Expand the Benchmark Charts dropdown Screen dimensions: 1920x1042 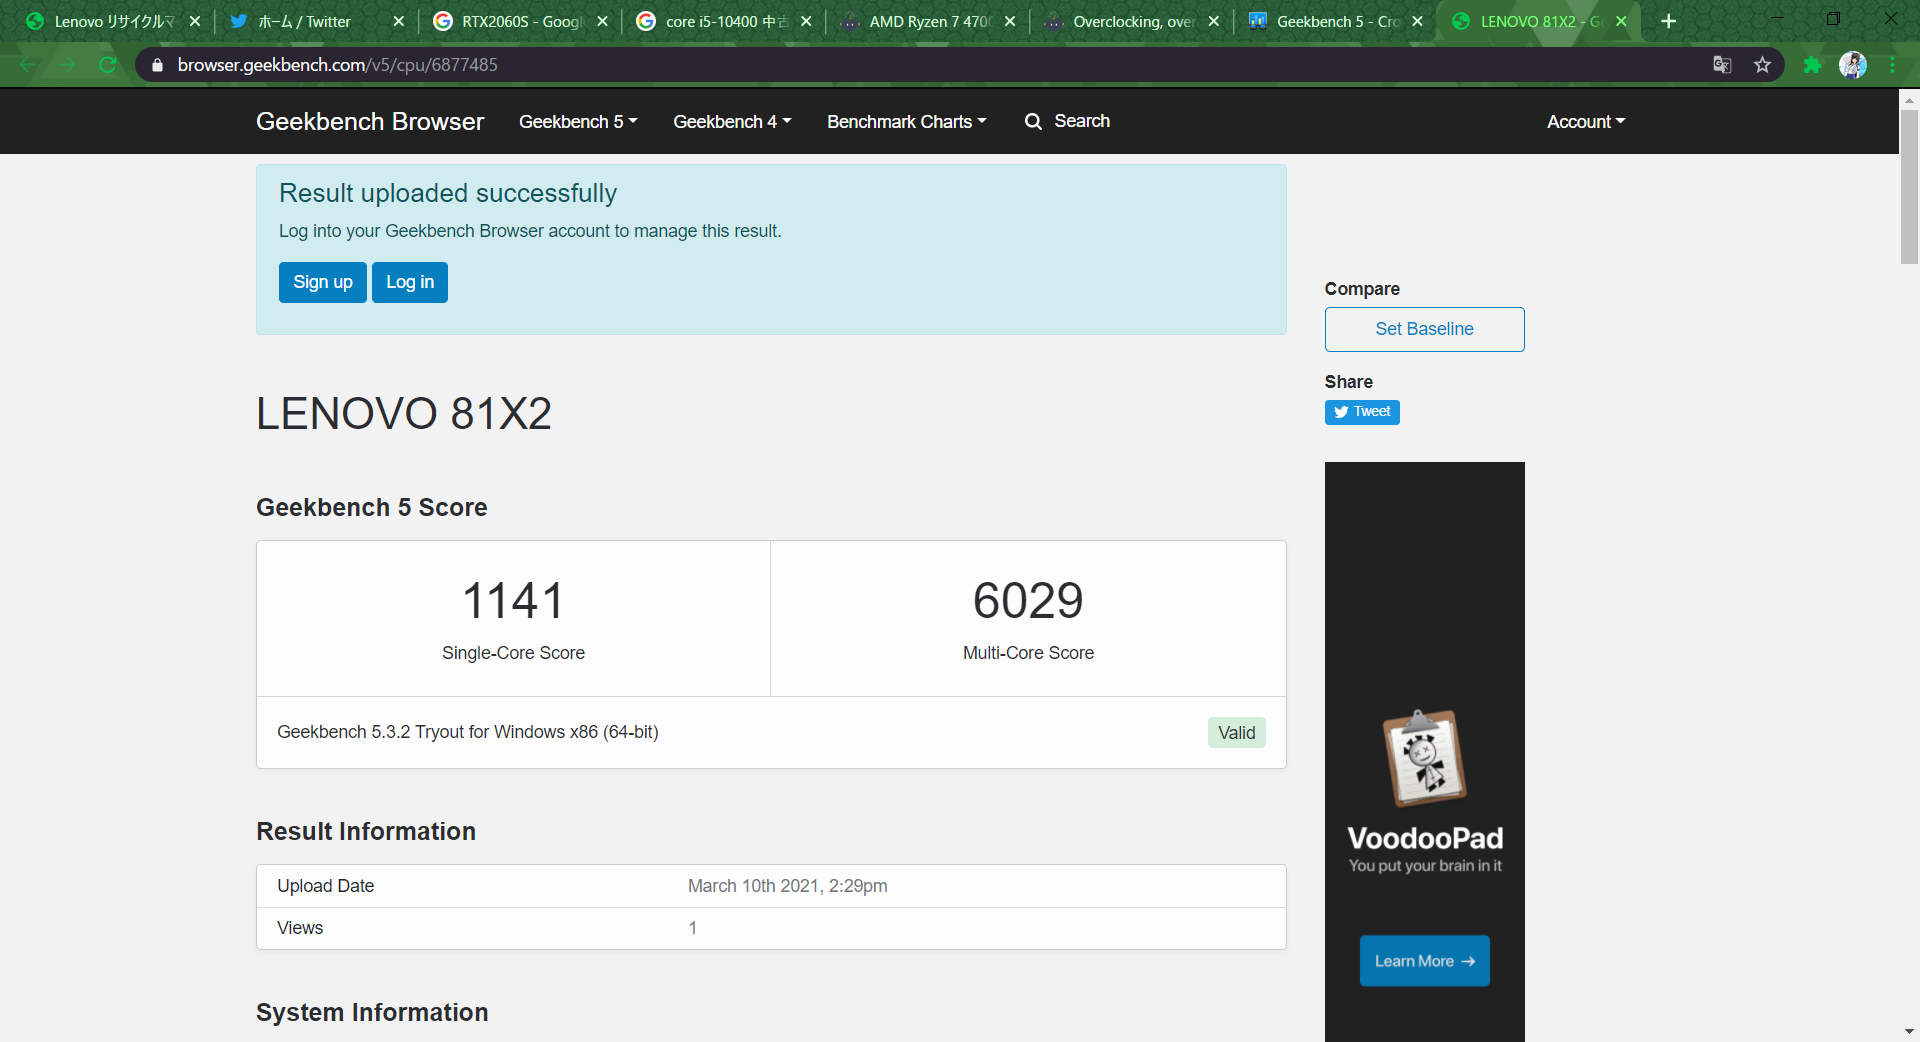907,121
